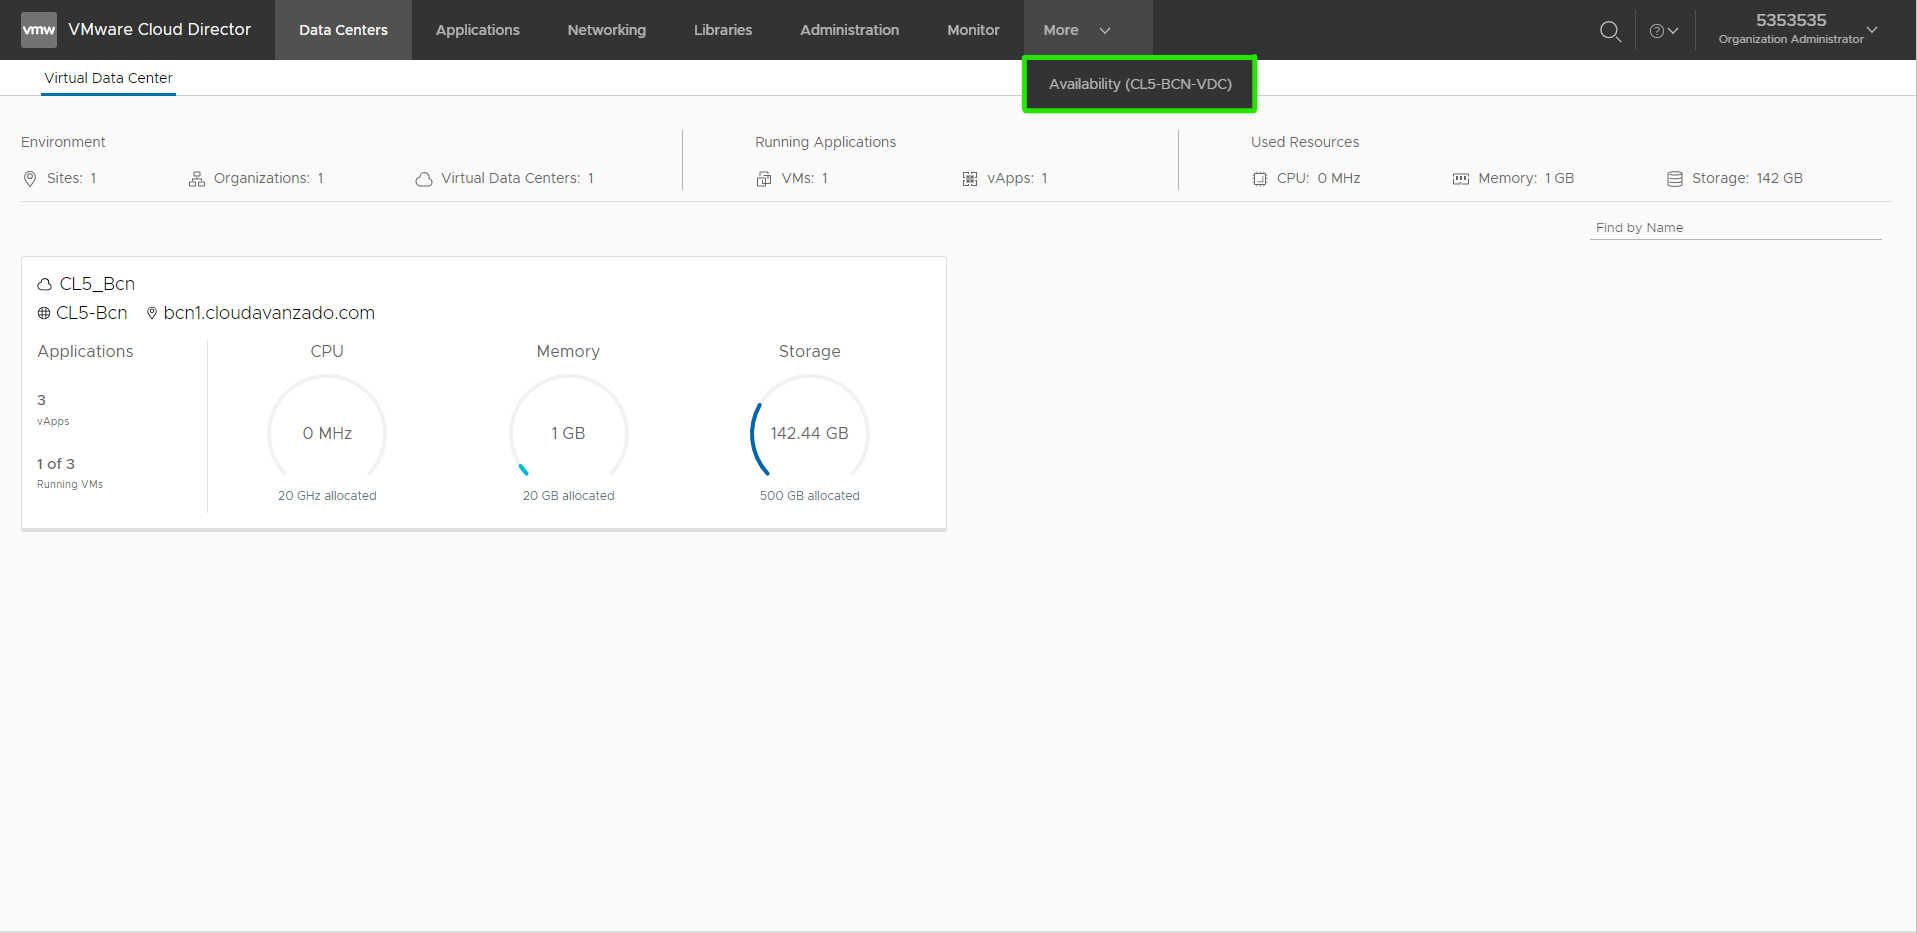Image resolution: width=1917 pixels, height=933 pixels.
Task: Click the bcn1.cloudavanzado.com site text
Action: pos(269,313)
